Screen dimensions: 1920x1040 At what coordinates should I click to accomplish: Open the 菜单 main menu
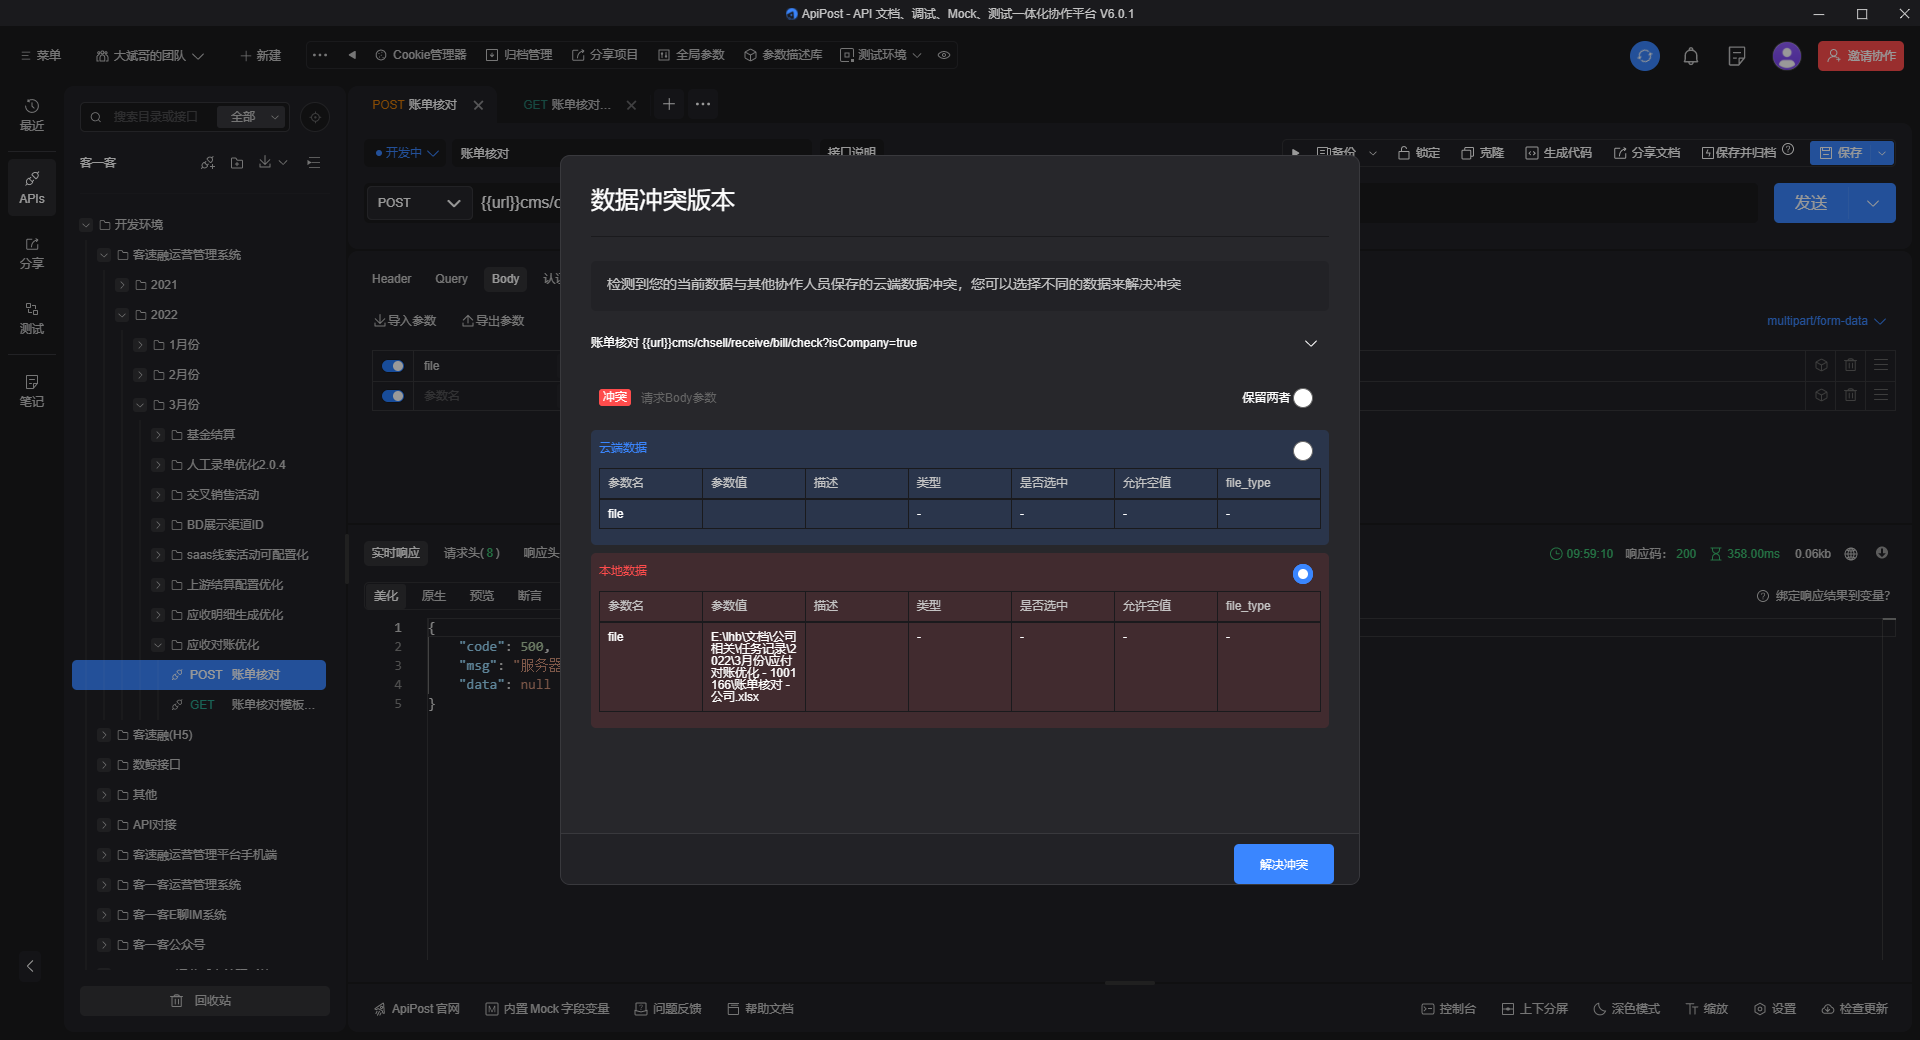click(40, 55)
